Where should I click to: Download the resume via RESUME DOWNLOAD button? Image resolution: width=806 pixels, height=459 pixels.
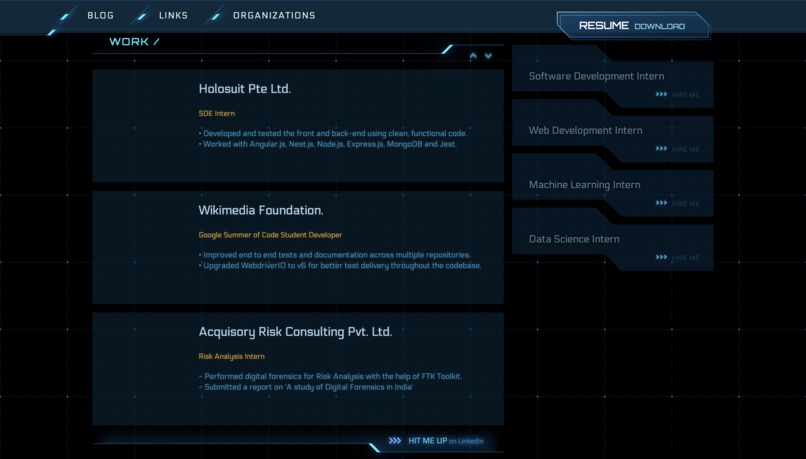(x=633, y=26)
